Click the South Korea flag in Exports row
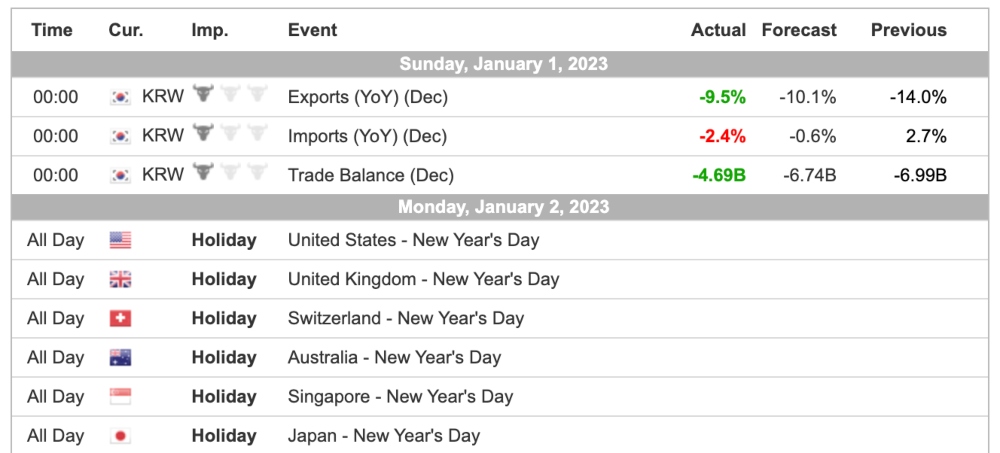This screenshot has height=453, width=1000. [x=120, y=98]
